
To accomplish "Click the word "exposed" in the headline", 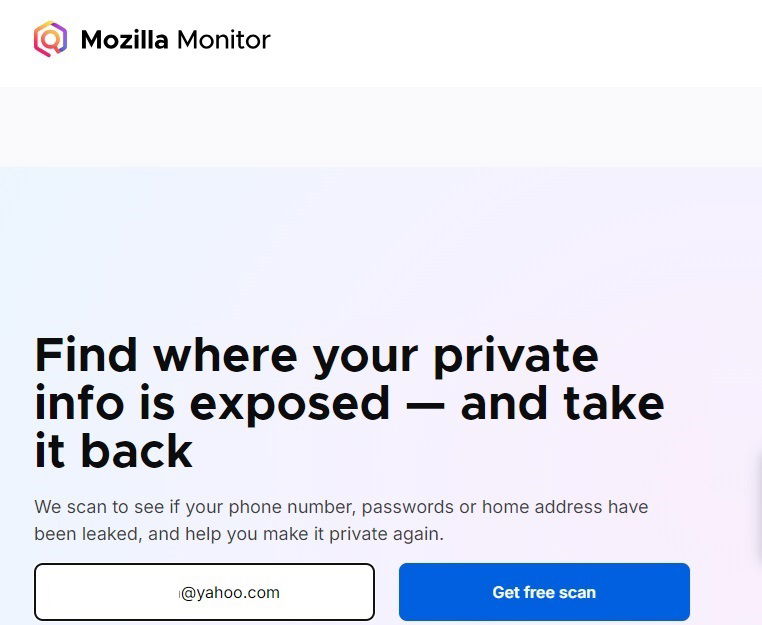I will pos(289,402).
